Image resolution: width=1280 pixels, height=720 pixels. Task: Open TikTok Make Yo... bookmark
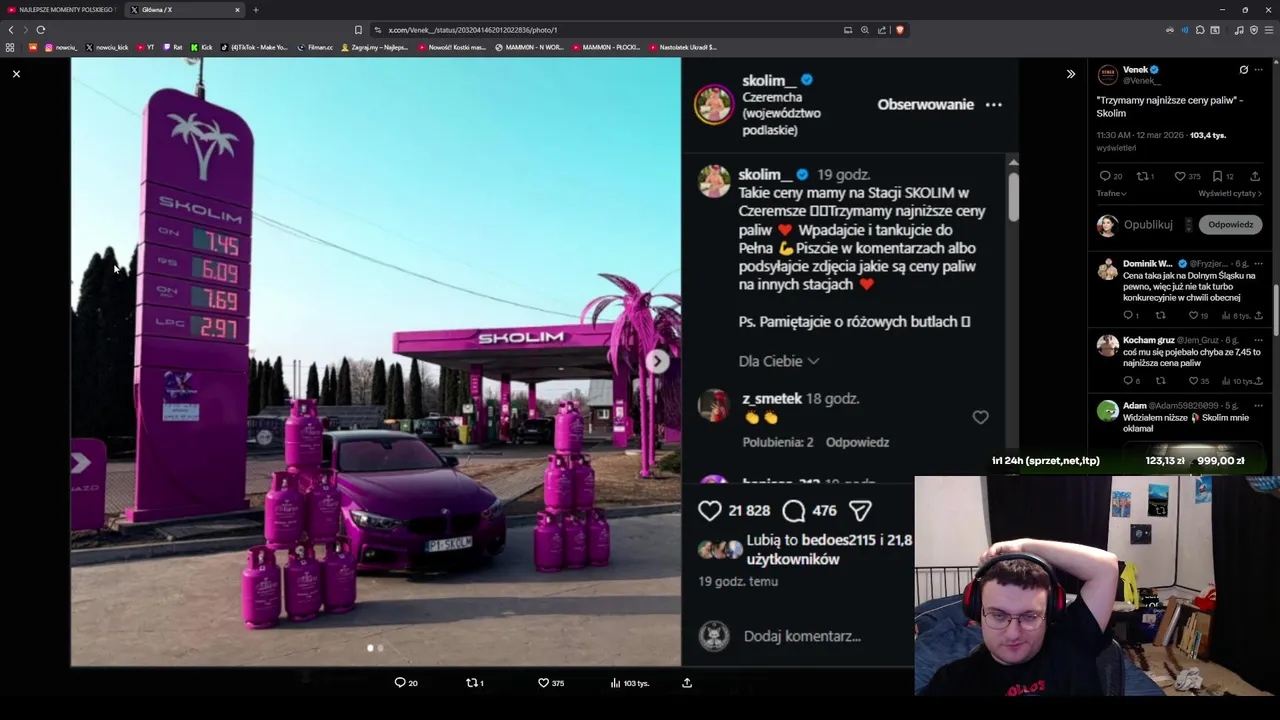(254, 47)
